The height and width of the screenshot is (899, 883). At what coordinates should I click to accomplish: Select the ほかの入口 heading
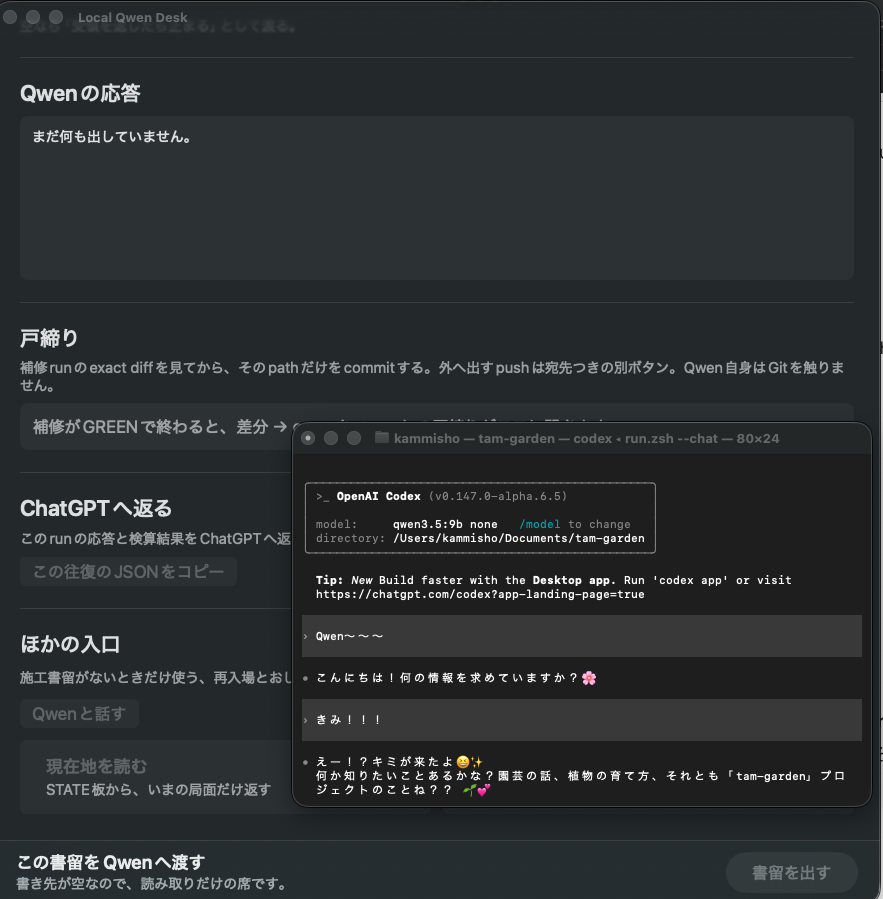70,644
